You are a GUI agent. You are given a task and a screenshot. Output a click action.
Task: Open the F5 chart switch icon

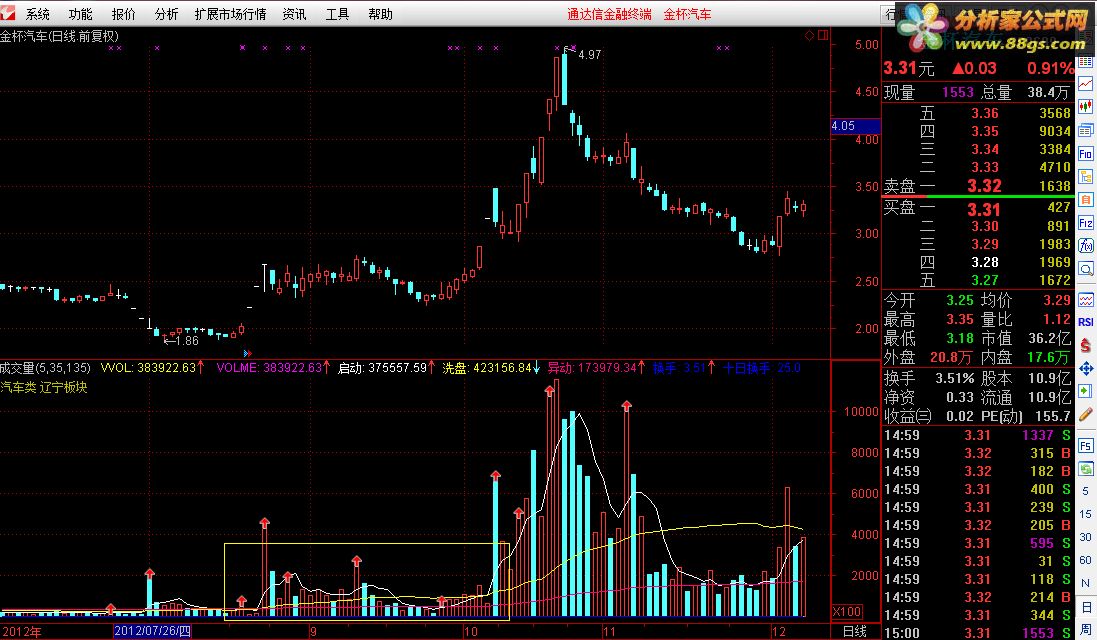click(x=1086, y=446)
